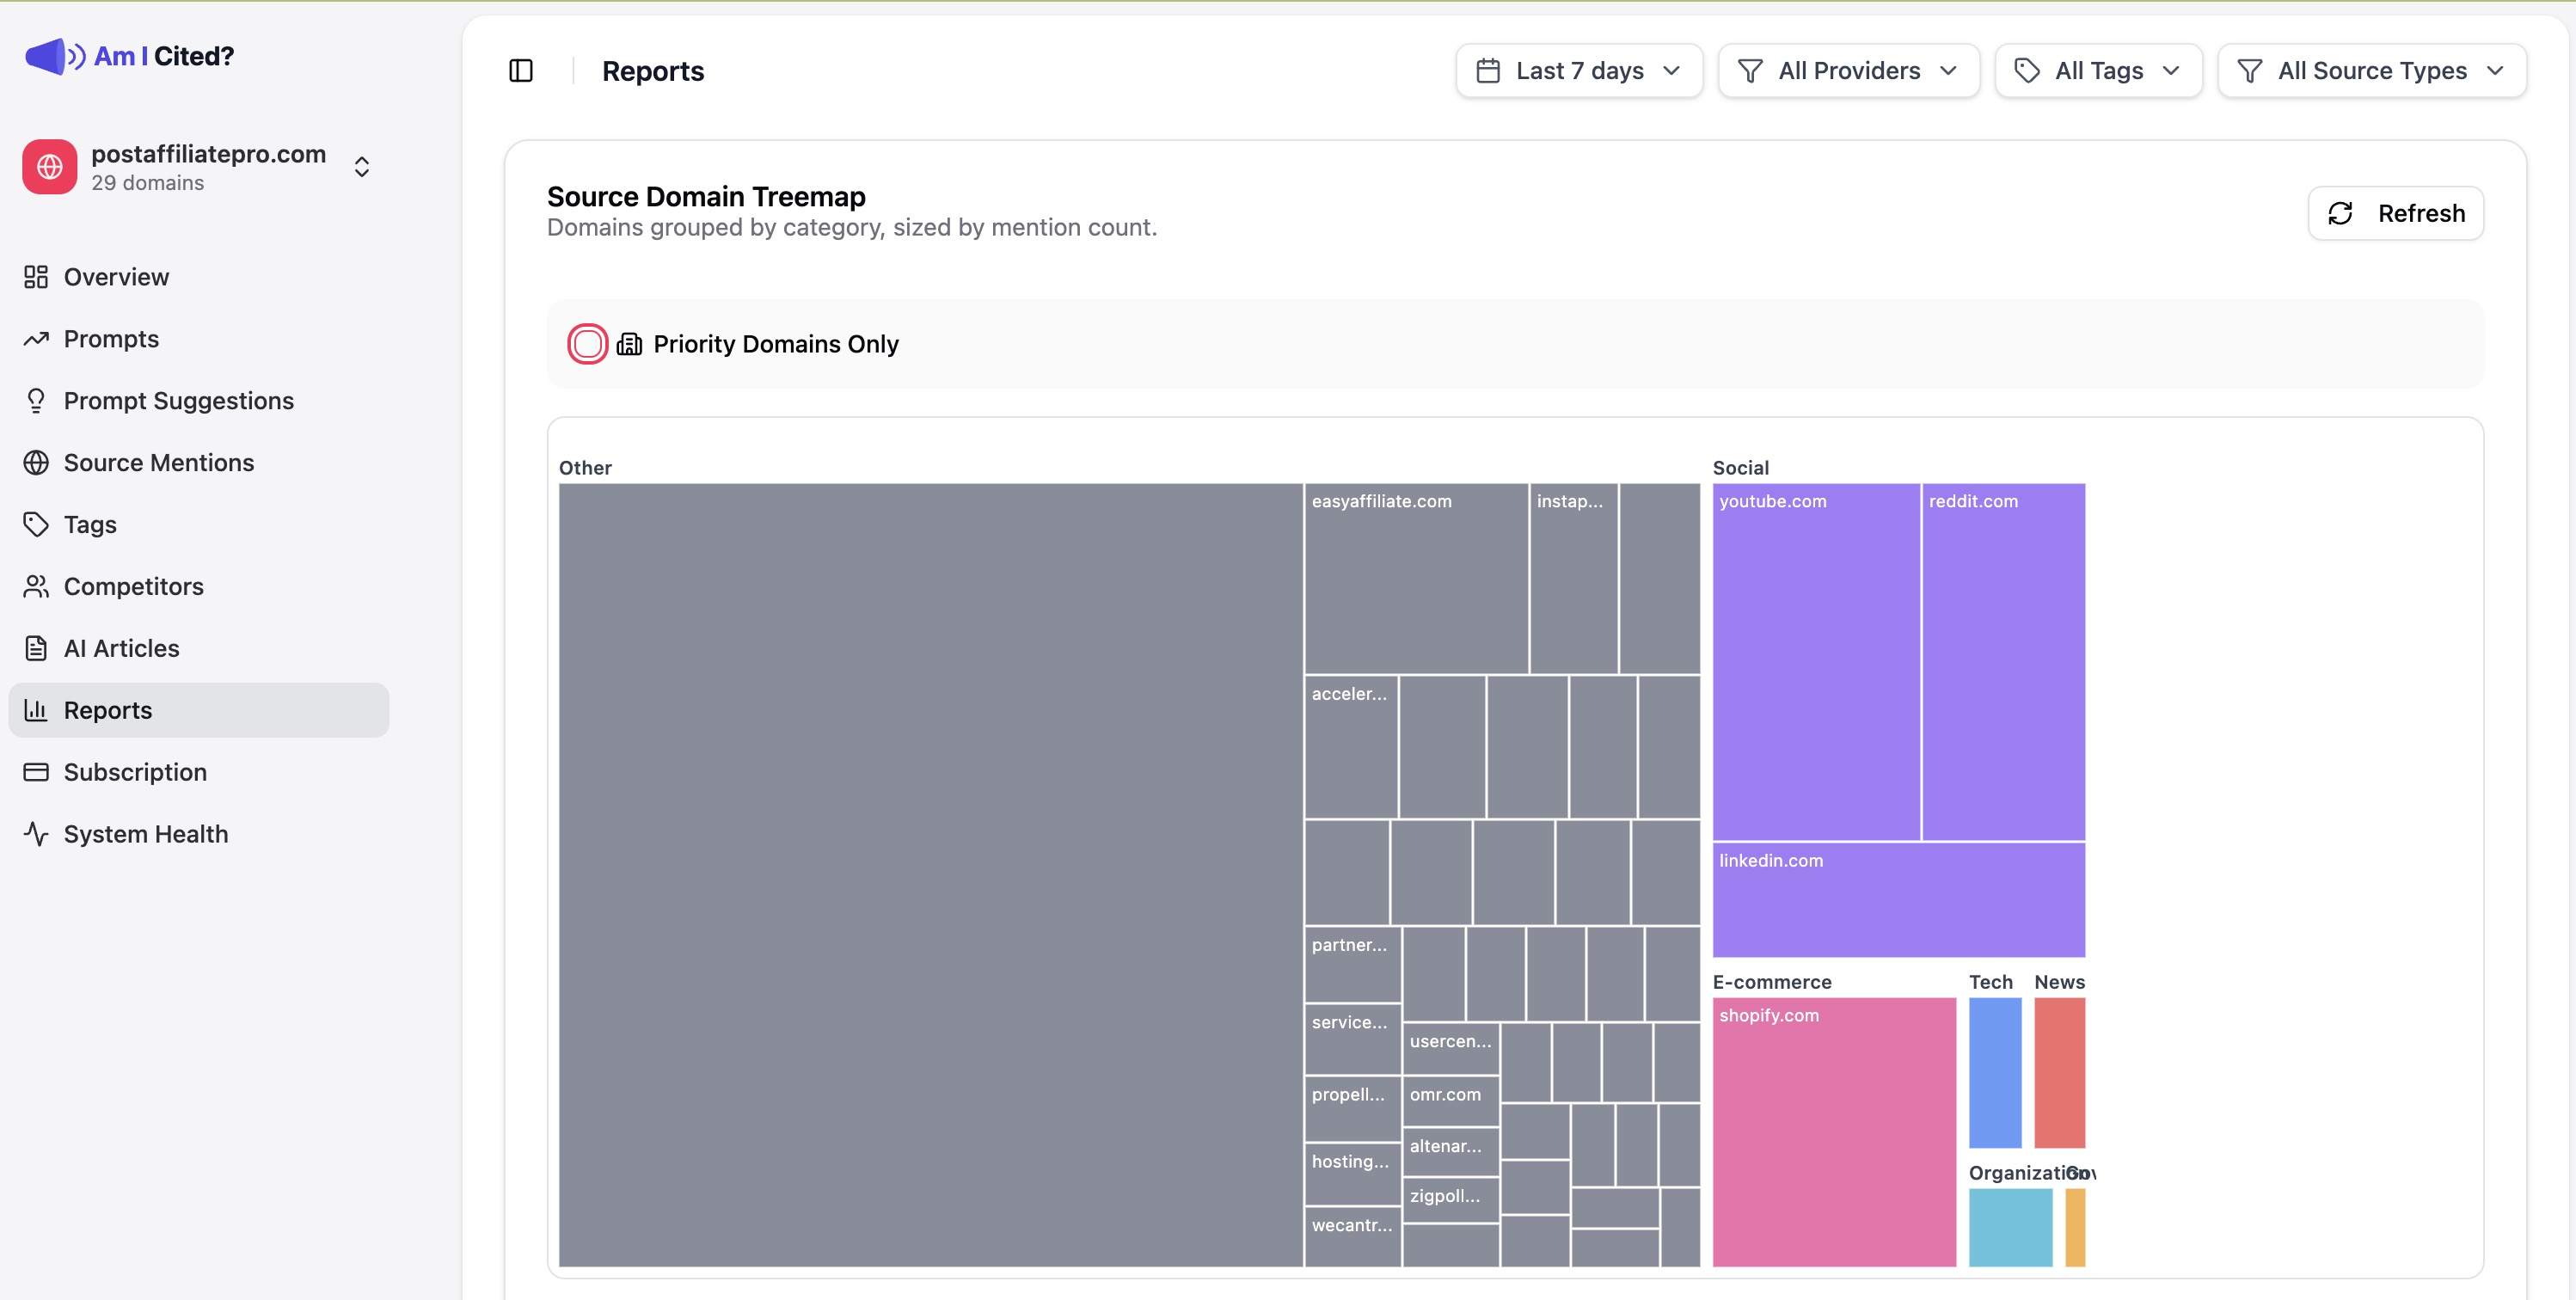Open the All Source Types dropdown
Image resolution: width=2576 pixels, height=1300 pixels.
pos(2371,71)
